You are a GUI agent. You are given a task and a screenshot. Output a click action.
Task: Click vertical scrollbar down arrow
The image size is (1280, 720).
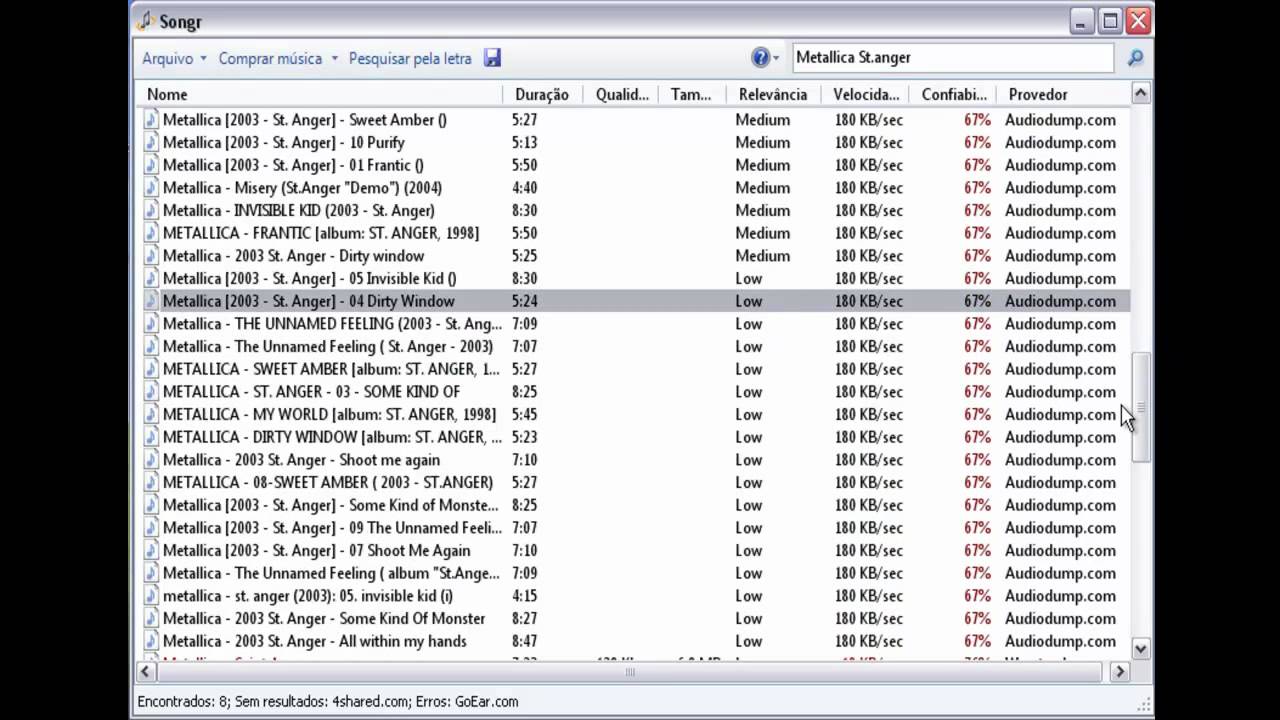coord(1141,649)
